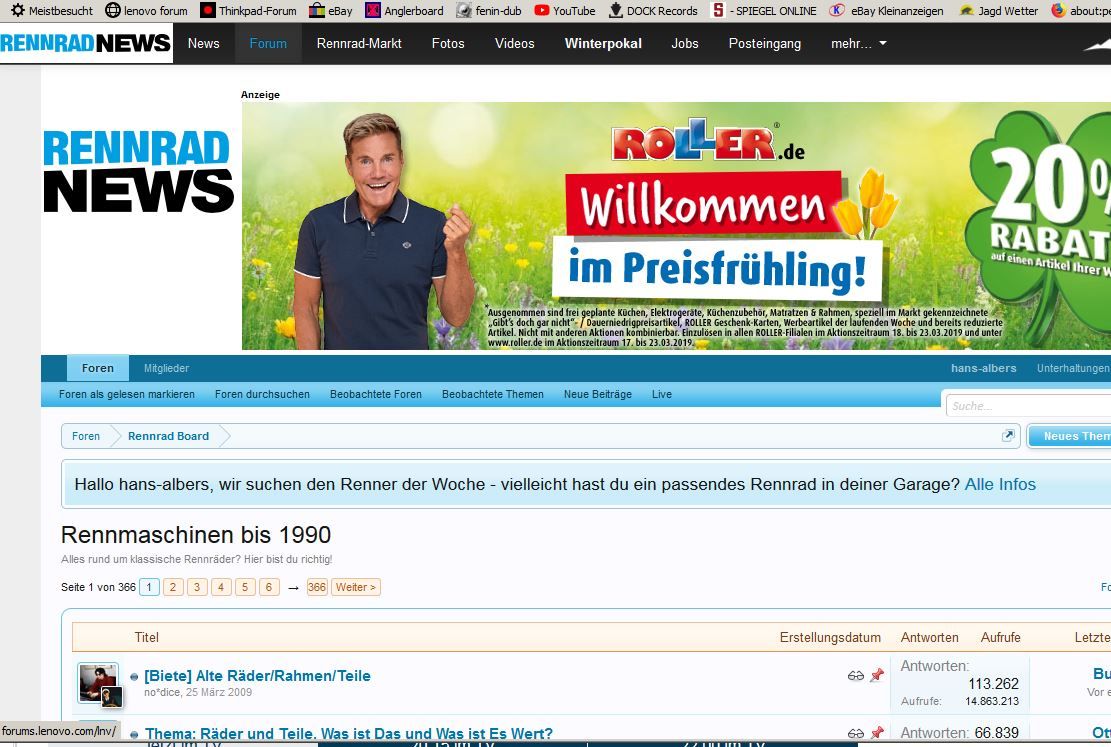Click the eBay bookmark icon
The image size is (1111, 747).
(x=317, y=11)
